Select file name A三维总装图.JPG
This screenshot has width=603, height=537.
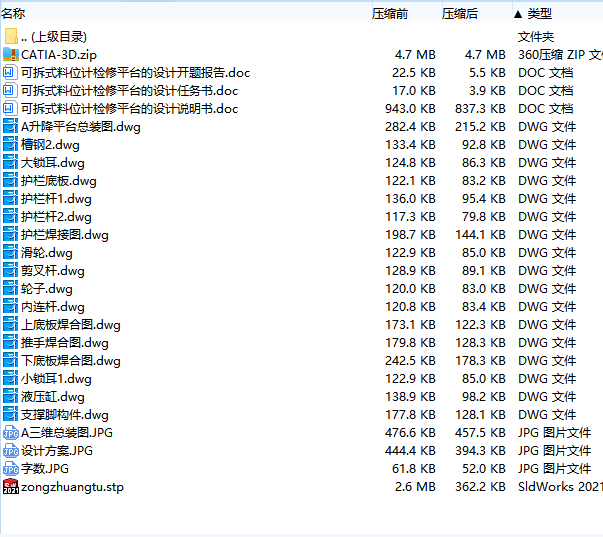click(67, 433)
